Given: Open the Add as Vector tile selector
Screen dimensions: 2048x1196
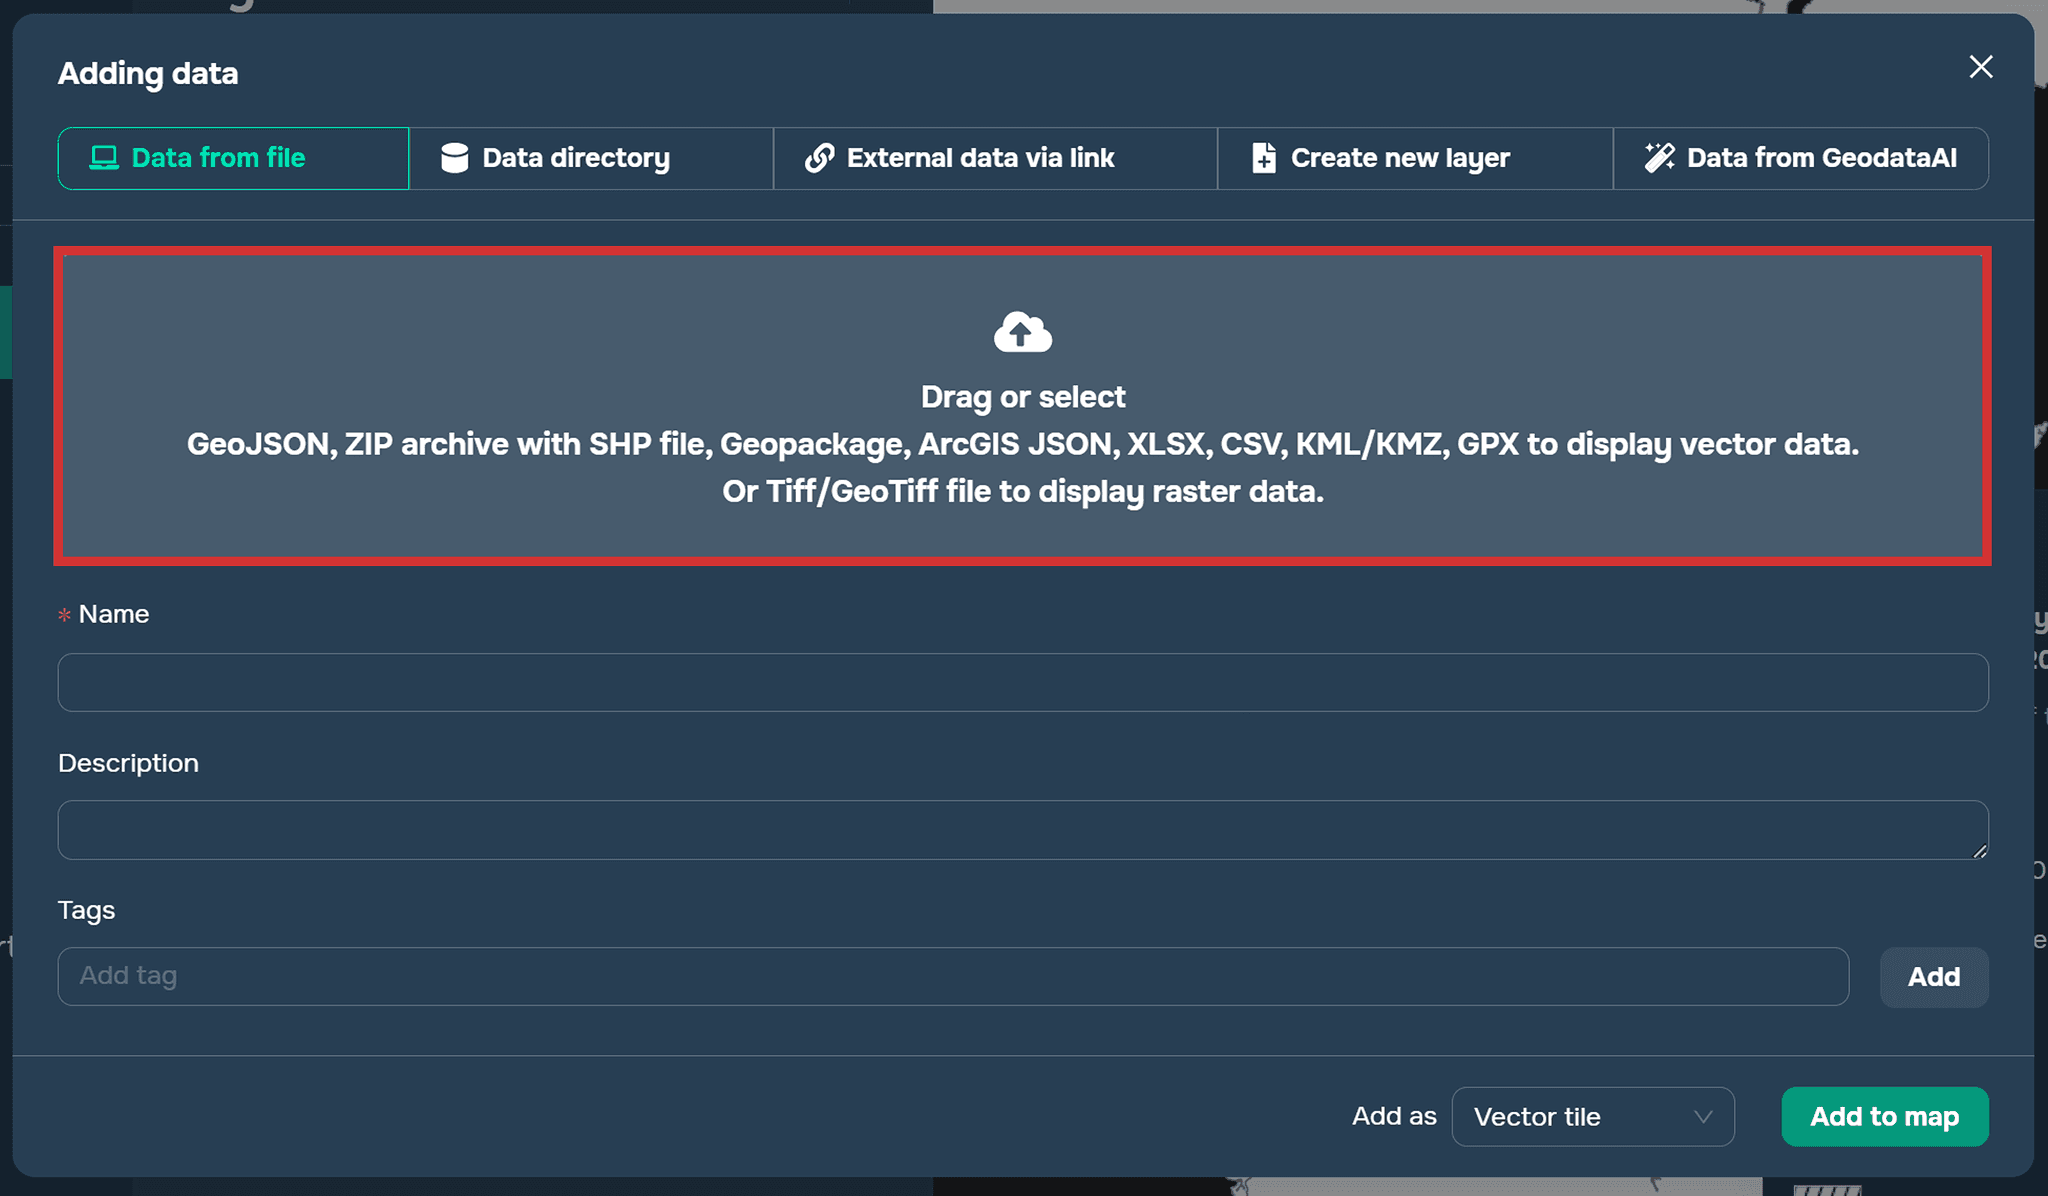Looking at the screenshot, I should [x=1591, y=1117].
